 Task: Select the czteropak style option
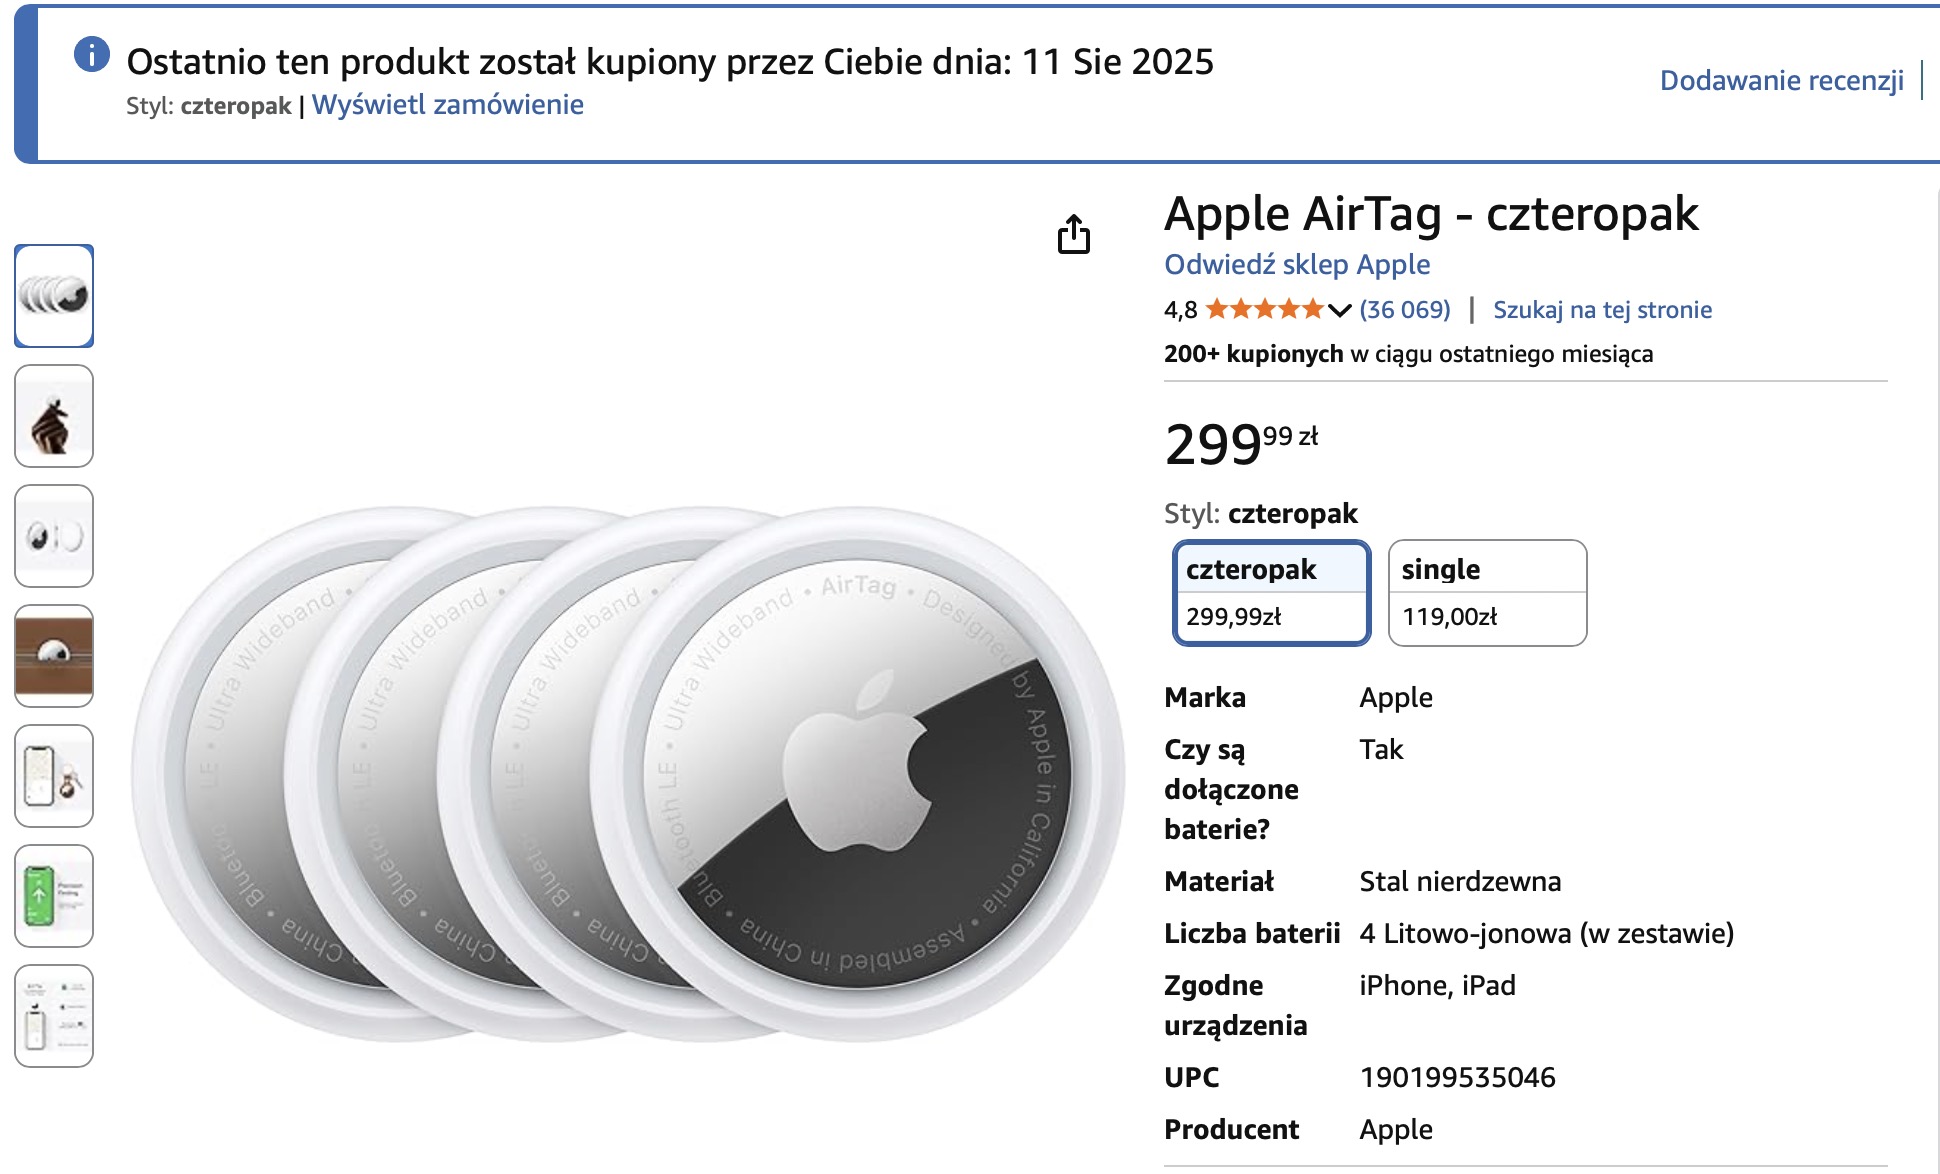[1271, 593]
